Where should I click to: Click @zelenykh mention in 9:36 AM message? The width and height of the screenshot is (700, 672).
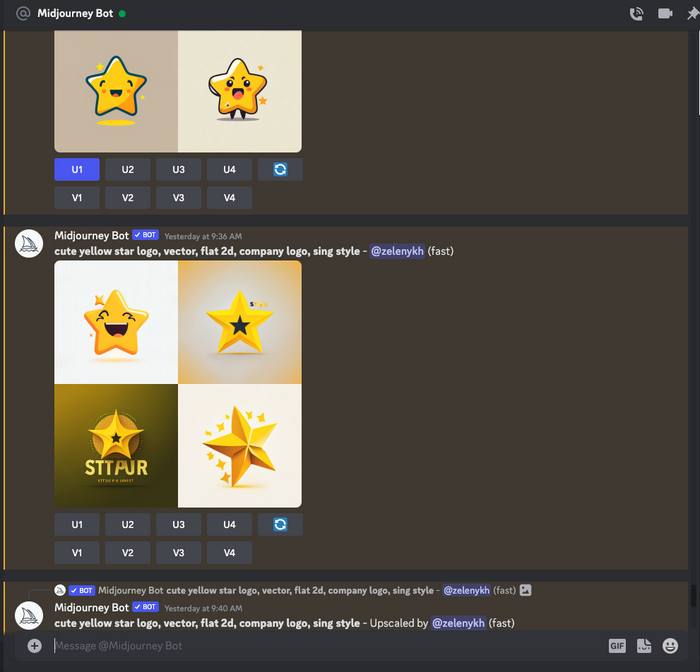397,251
